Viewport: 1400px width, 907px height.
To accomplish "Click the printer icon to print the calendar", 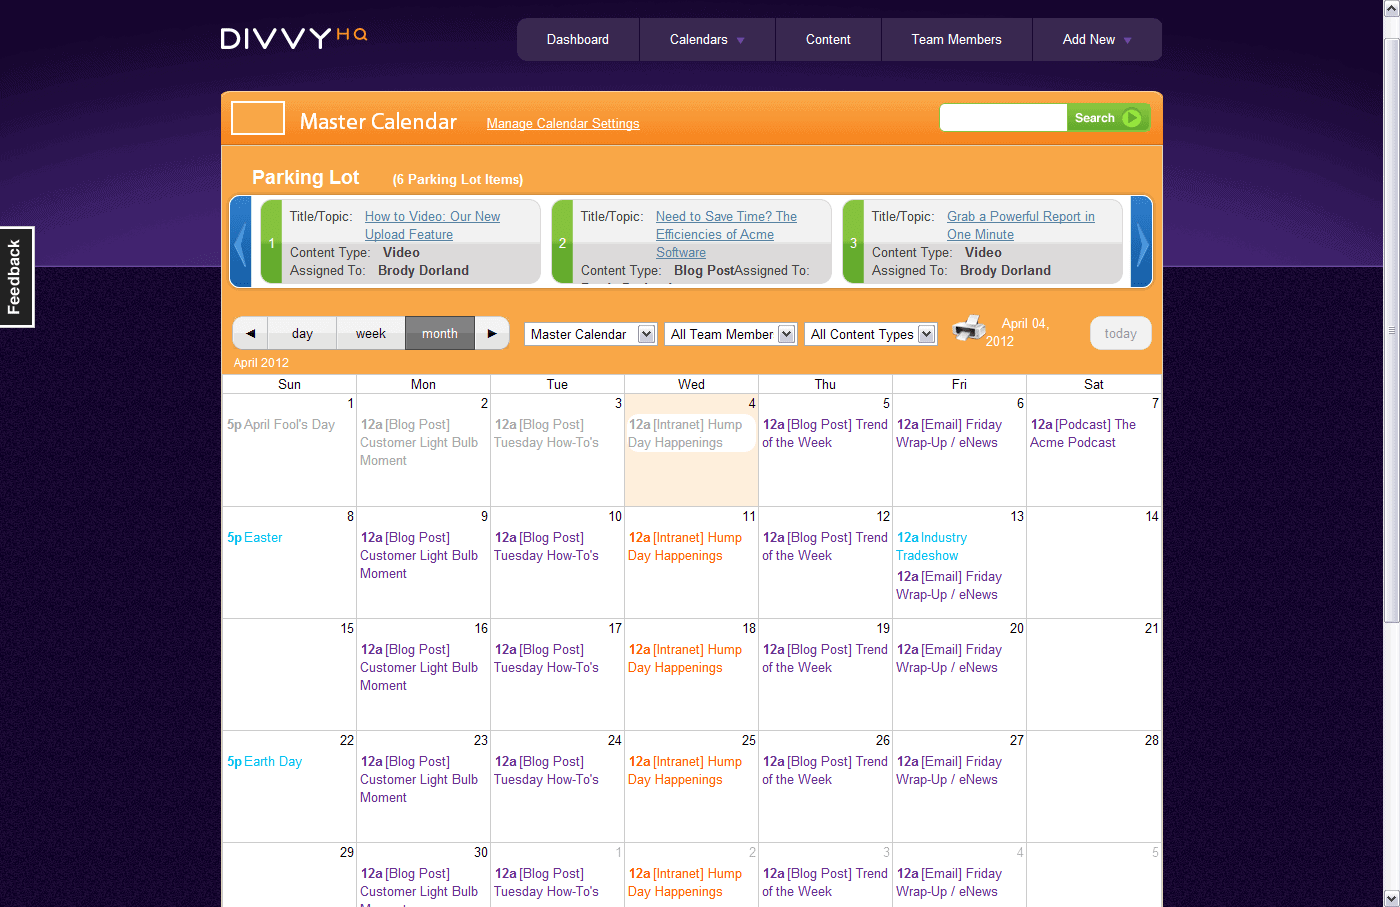I will tap(968, 331).
